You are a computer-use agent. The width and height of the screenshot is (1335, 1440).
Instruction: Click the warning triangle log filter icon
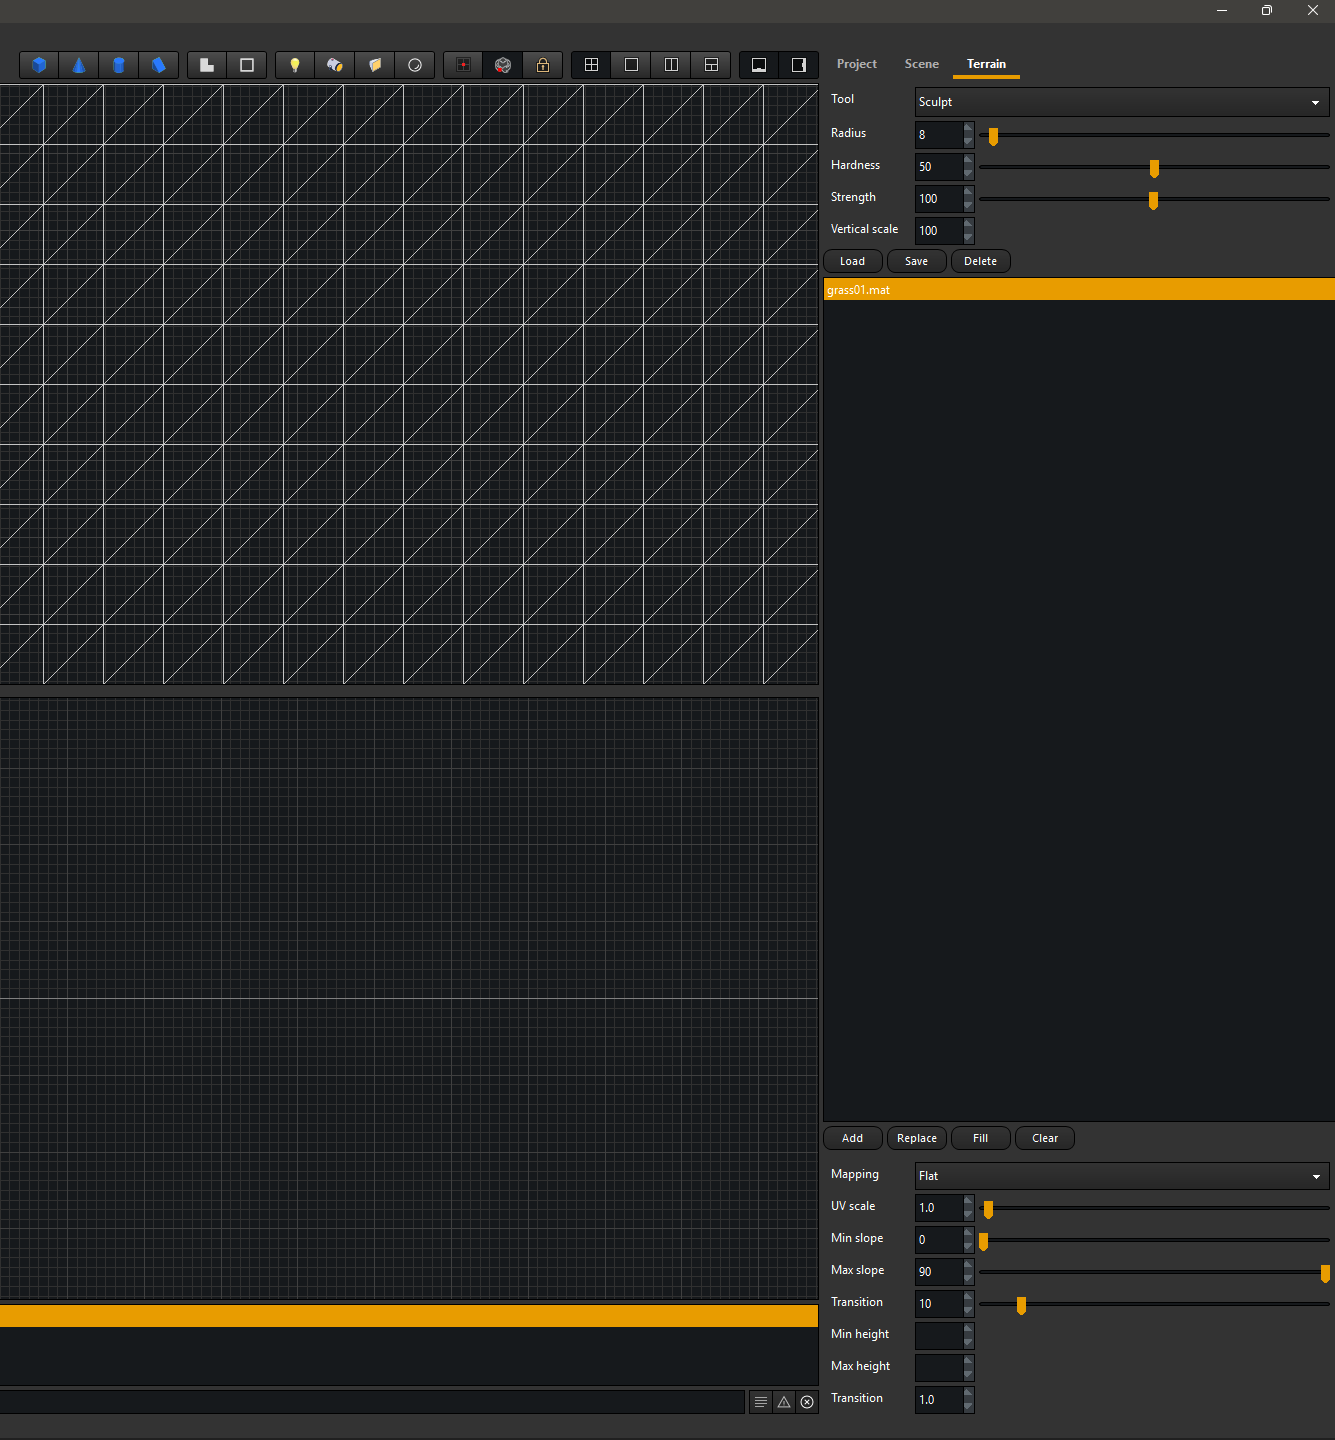click(x=784, y=1402)
